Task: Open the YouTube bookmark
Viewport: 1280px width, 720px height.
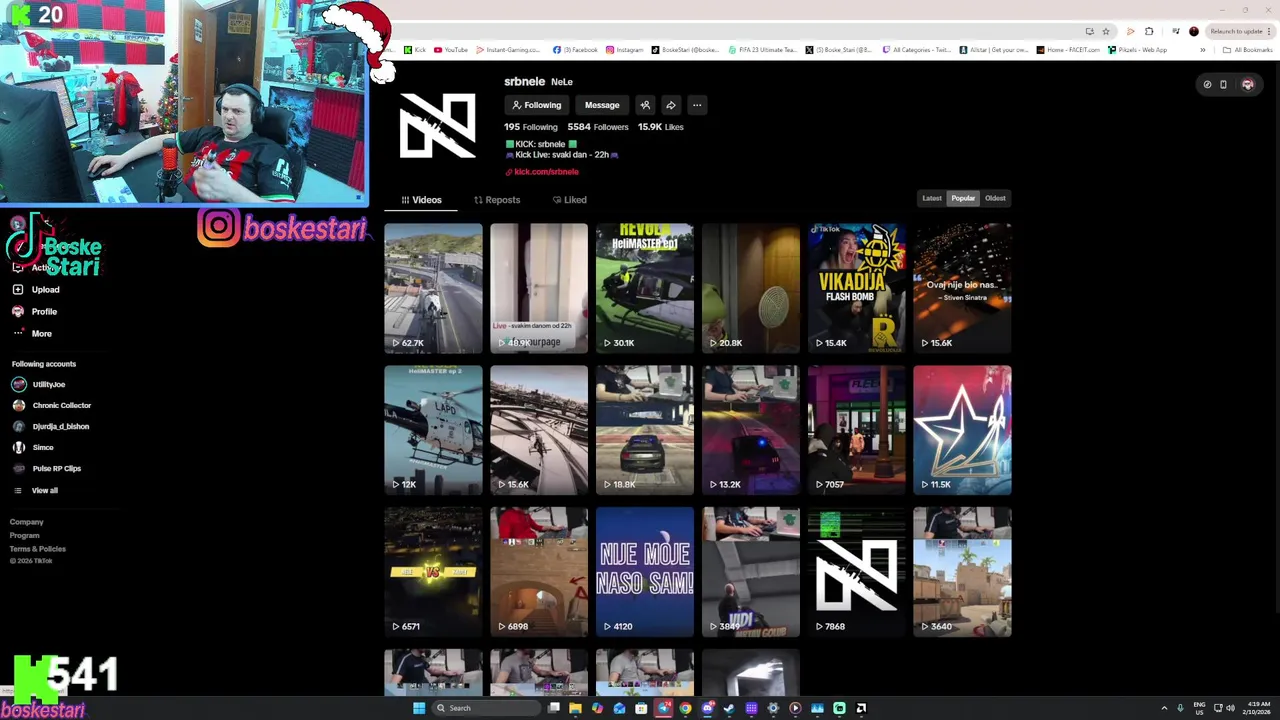Action: click(451, 50)
